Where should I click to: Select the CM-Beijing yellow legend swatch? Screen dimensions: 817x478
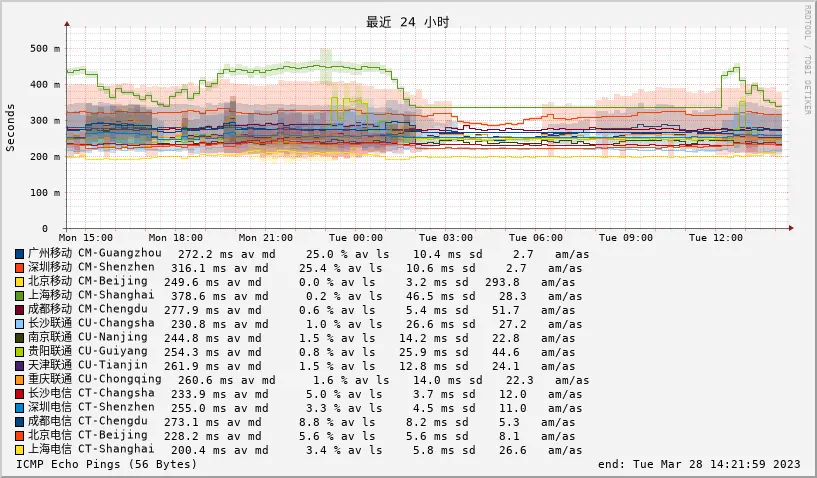tap(19, 282)
